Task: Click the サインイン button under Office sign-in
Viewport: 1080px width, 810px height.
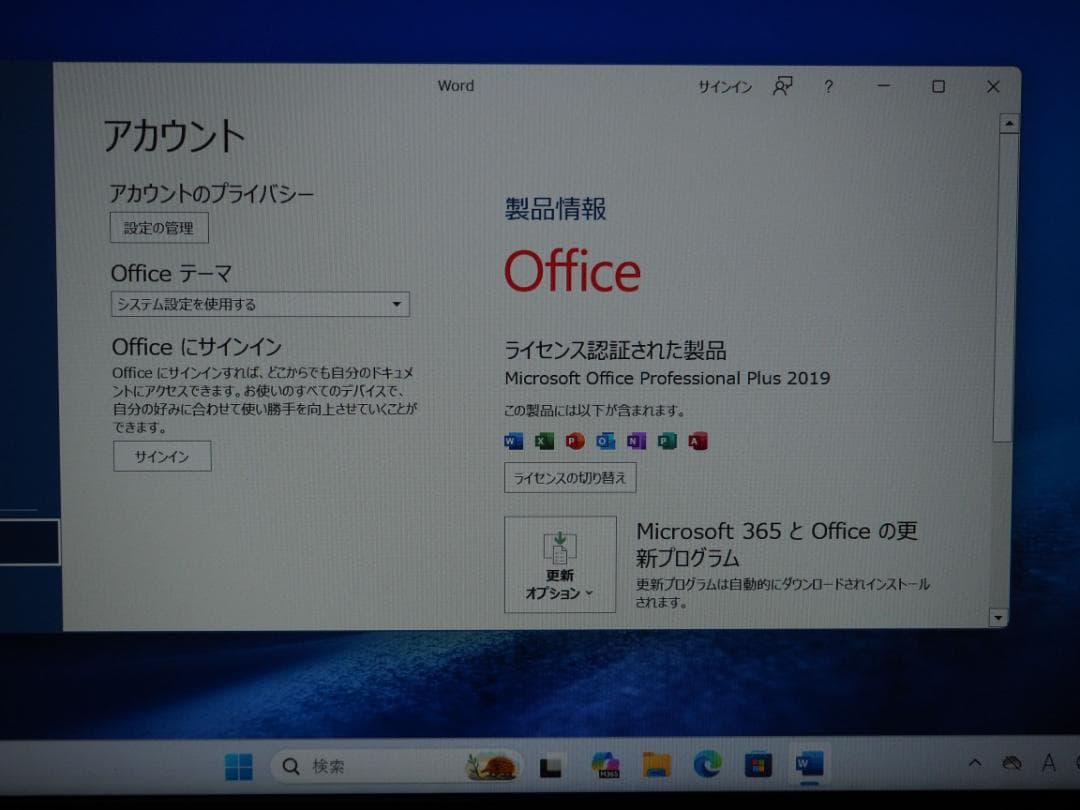Action: [162, 457]
